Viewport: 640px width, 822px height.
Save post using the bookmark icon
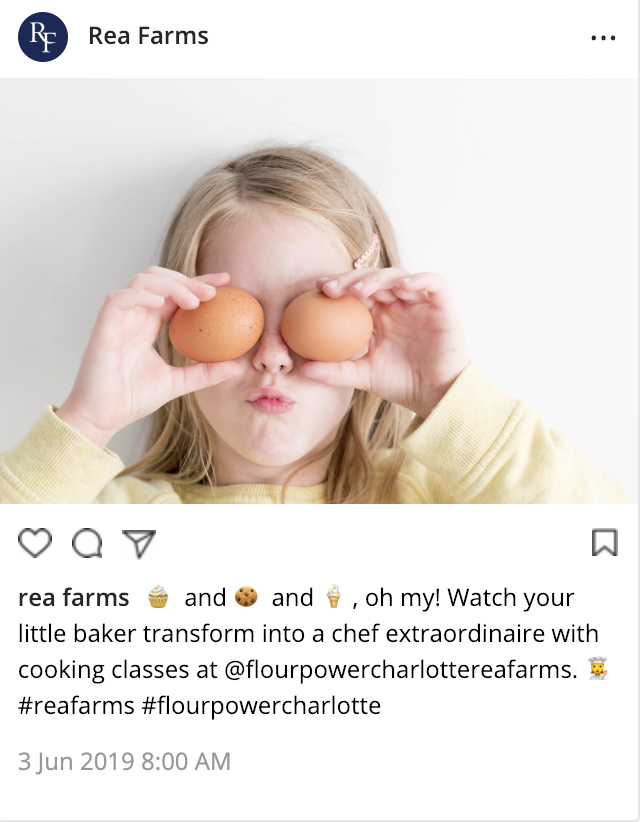[x=605, y=542]
